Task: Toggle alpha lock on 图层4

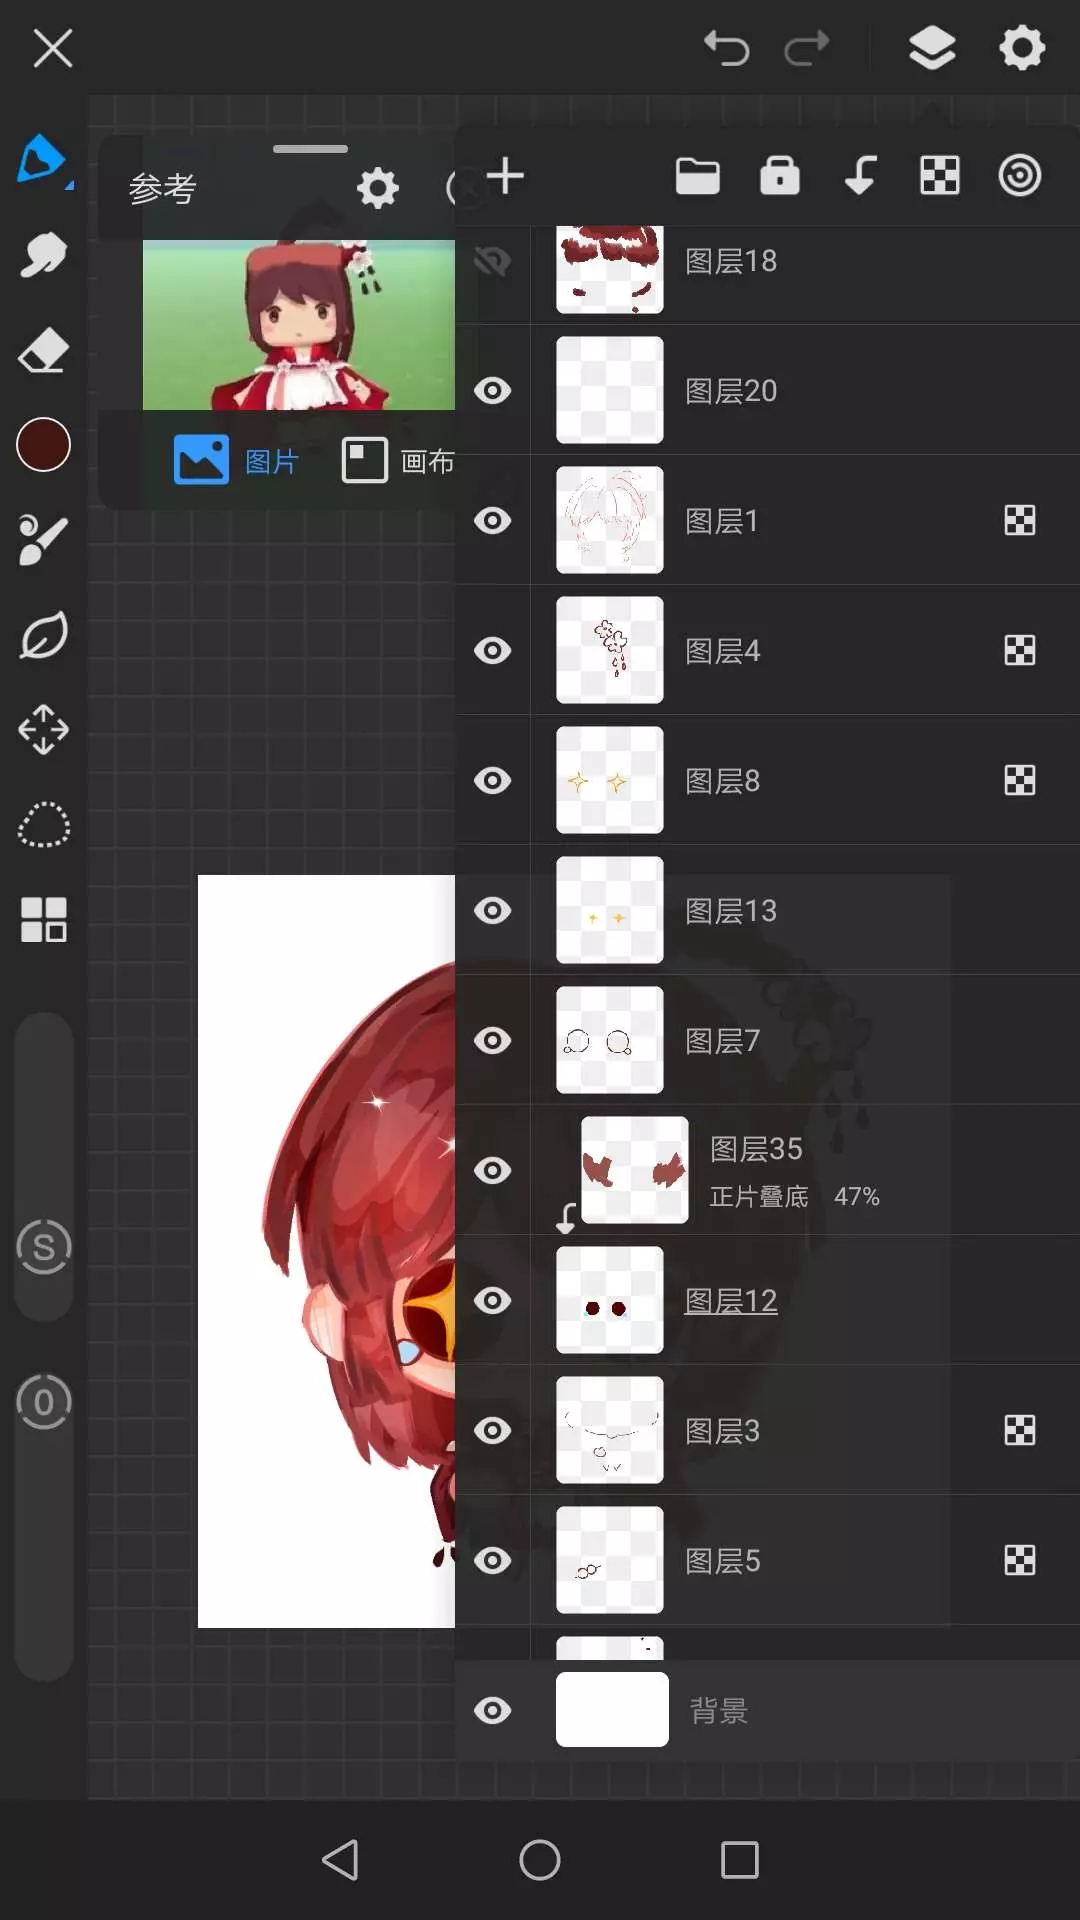Action: click(1019, 650)
